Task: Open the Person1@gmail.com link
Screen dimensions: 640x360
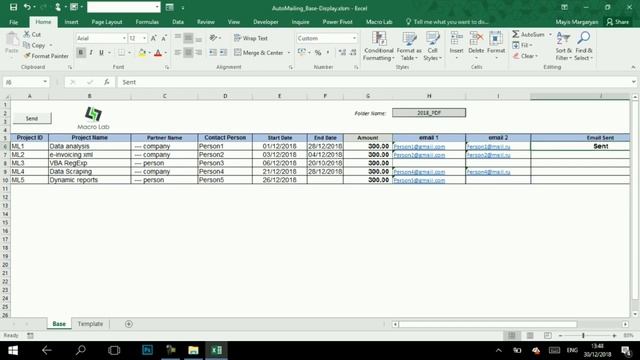Action: [x=419, y=147]
